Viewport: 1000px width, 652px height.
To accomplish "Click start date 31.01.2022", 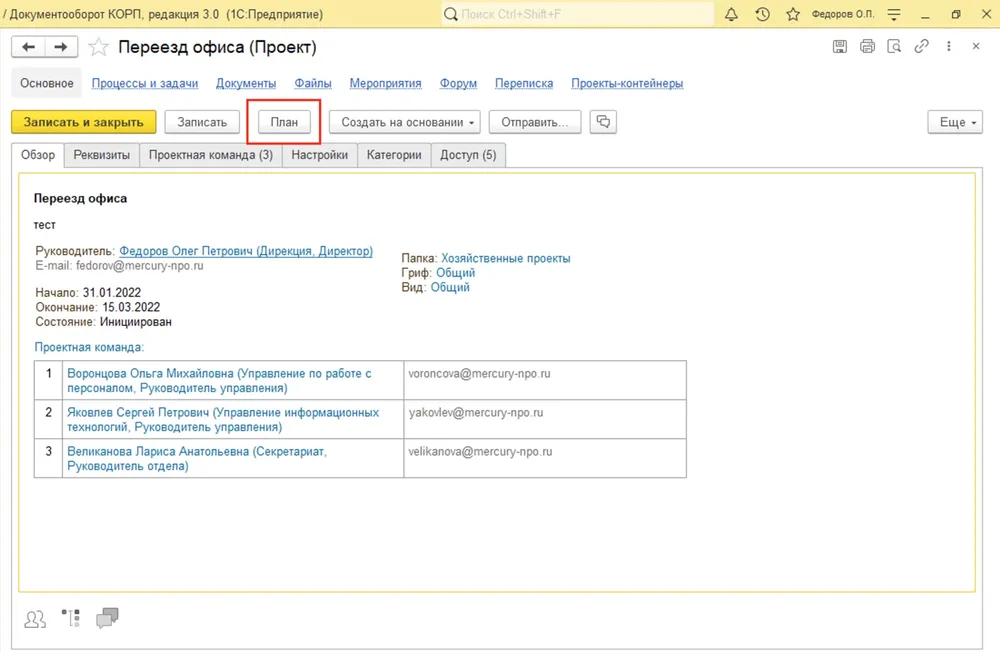I will click(x=112, y=293).
